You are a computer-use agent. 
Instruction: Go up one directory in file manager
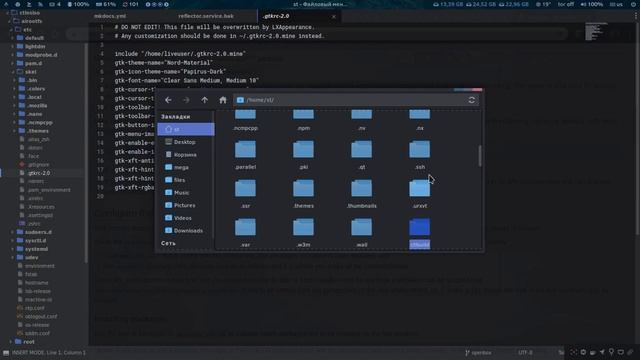coord(204,100)
